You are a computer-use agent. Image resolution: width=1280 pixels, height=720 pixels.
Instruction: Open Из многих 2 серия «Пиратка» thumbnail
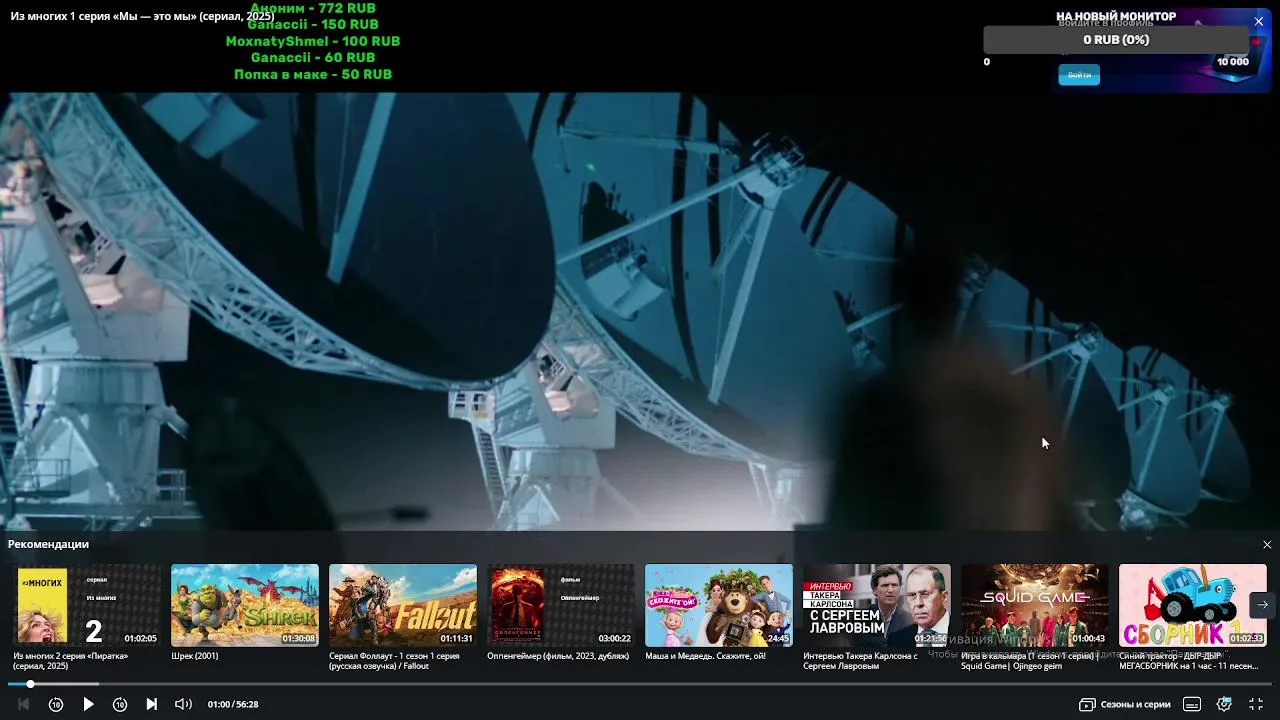[x=87, y=605]
